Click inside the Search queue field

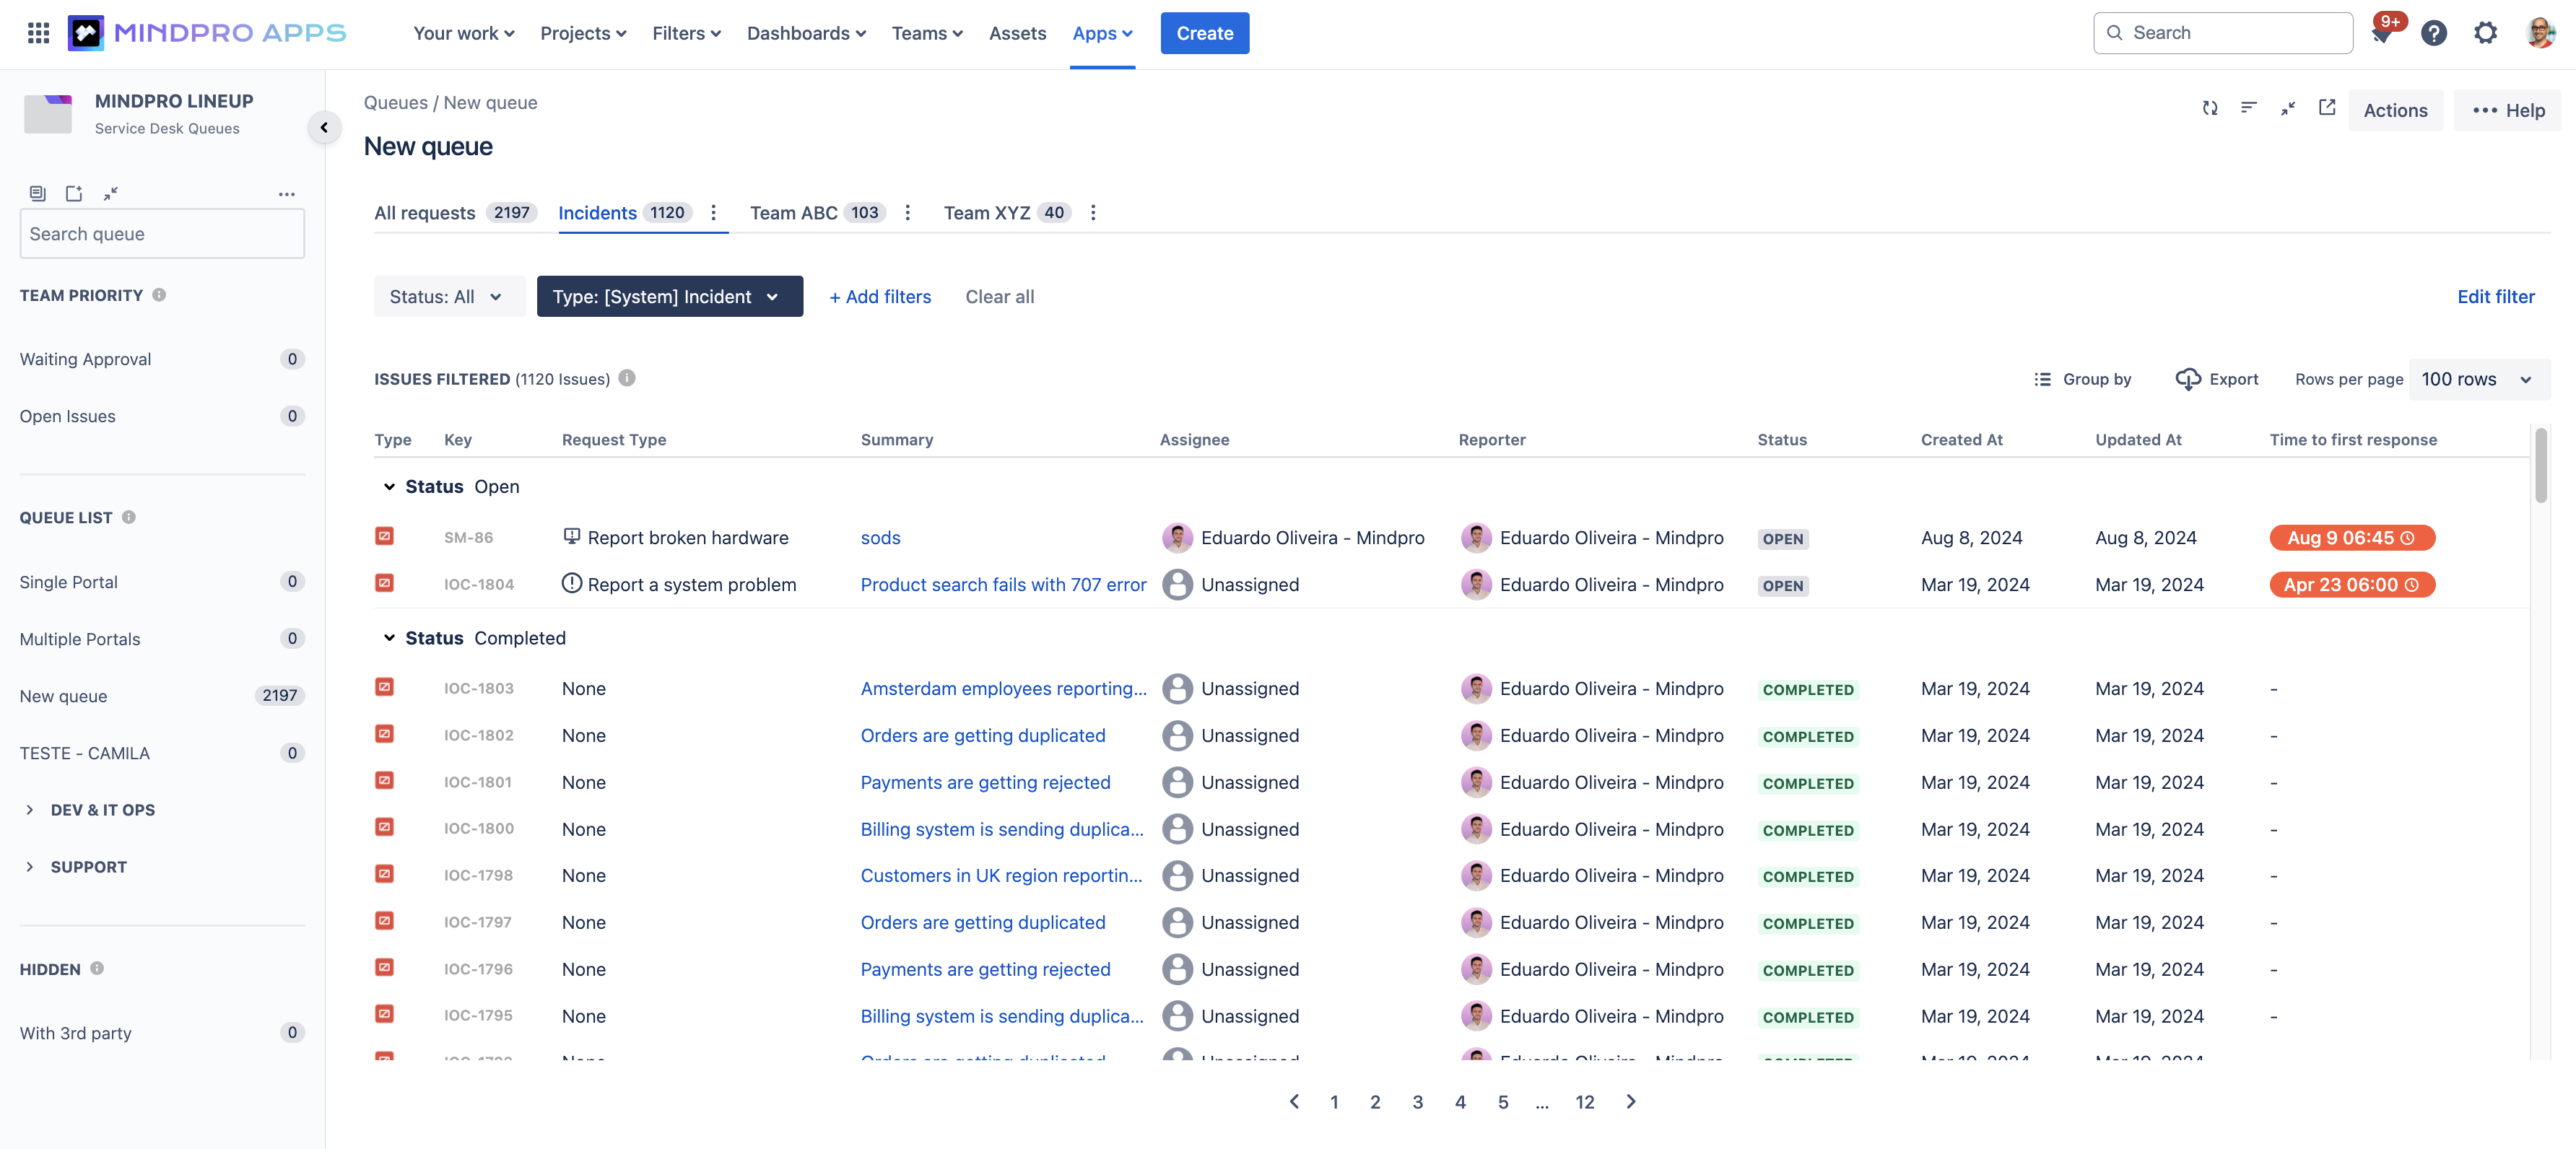(161, 233)
